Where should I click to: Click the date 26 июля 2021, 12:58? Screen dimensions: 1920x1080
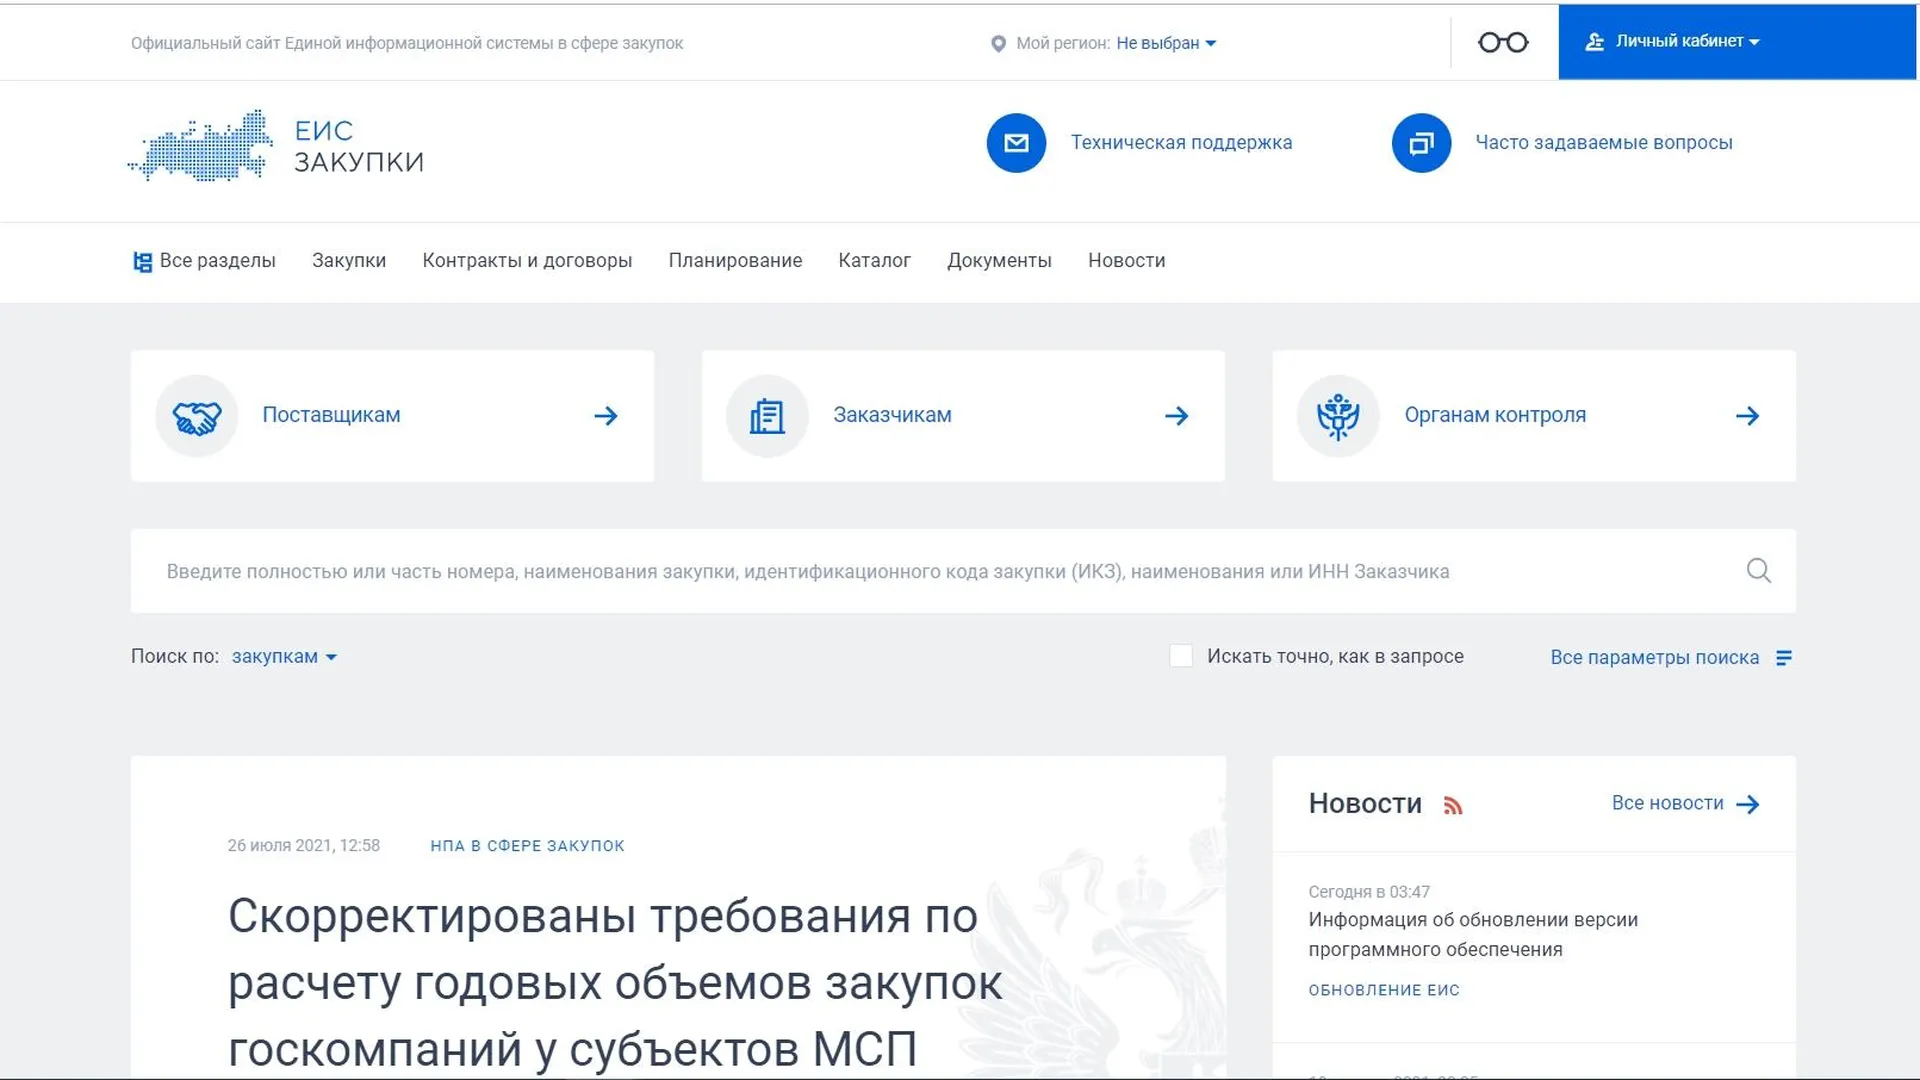tap(304, 846)
